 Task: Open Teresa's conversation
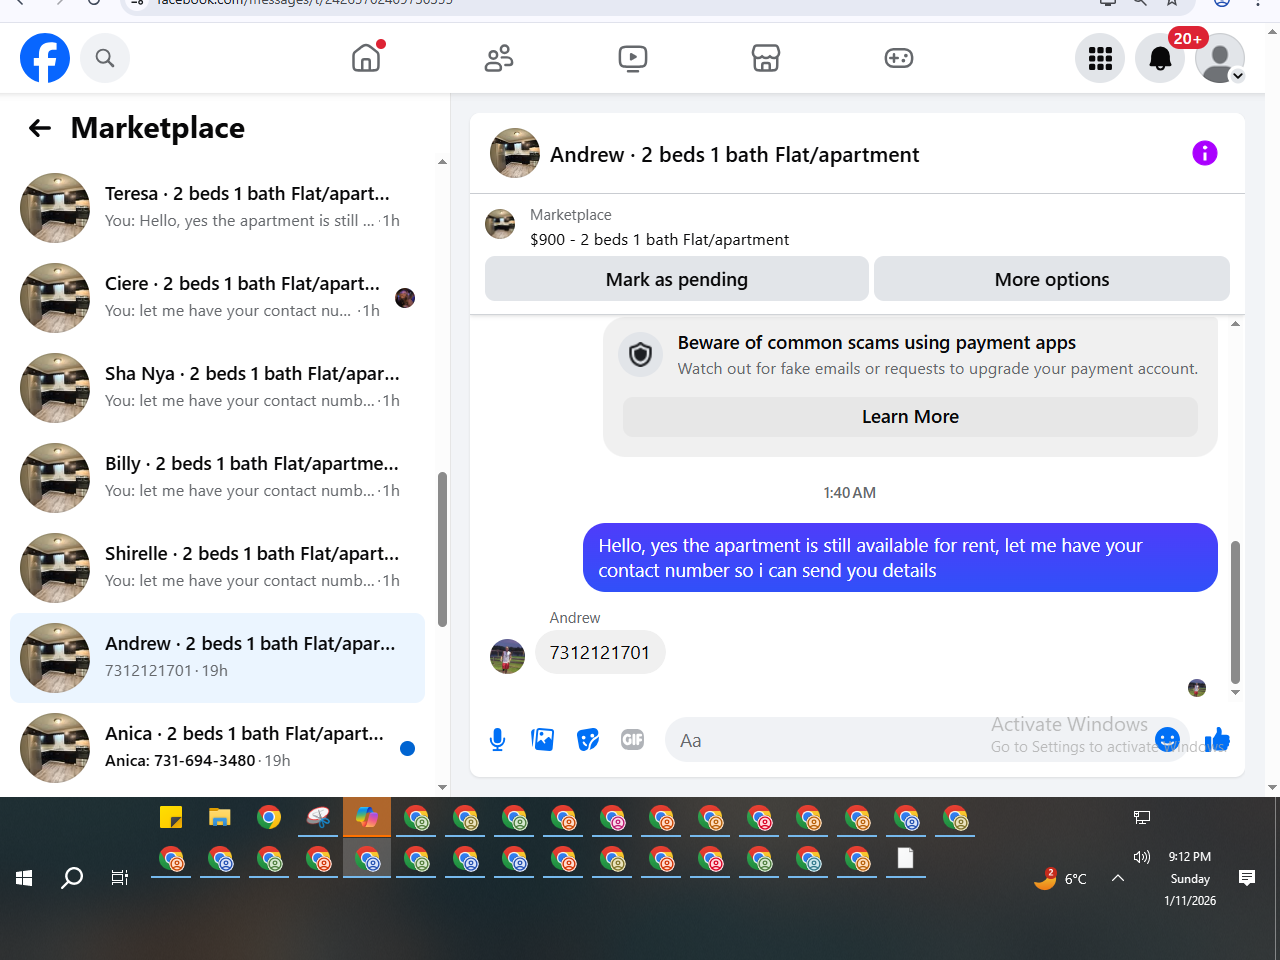point(217,207)
